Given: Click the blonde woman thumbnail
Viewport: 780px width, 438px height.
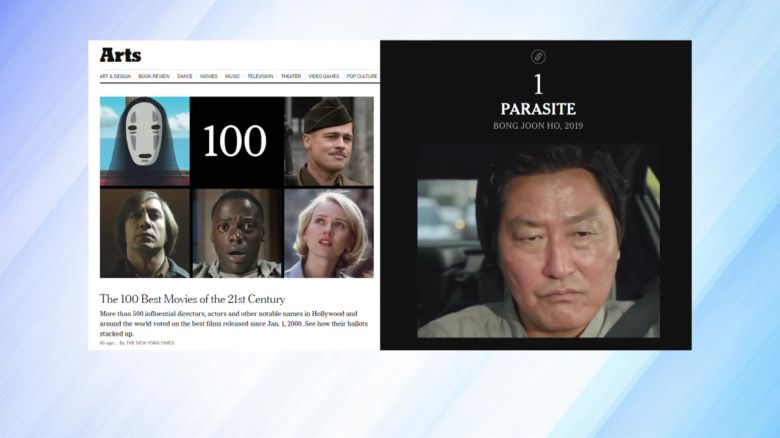Looking at the screenshot, I should (x=328, y=233).
